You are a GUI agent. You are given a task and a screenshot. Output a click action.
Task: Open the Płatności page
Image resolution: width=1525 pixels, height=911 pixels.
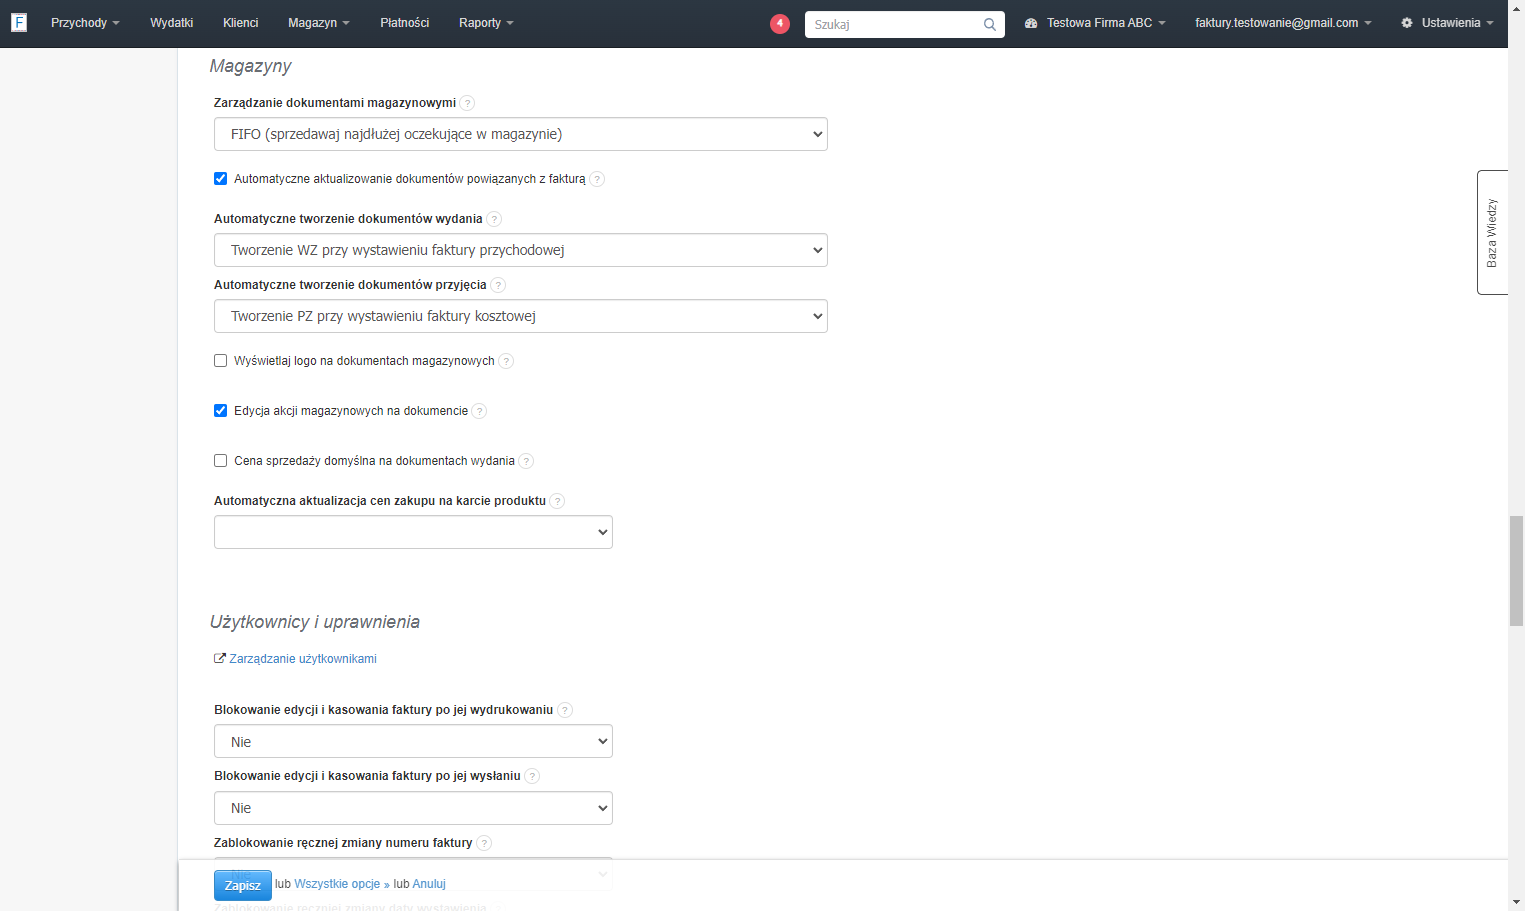point(404,23)
